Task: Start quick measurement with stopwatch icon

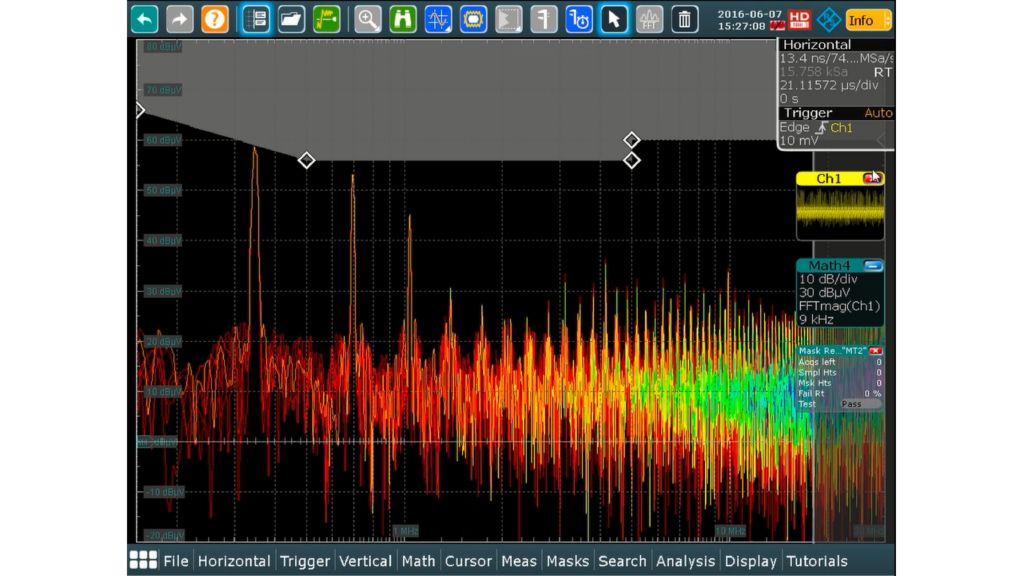Action: (579, 20)
